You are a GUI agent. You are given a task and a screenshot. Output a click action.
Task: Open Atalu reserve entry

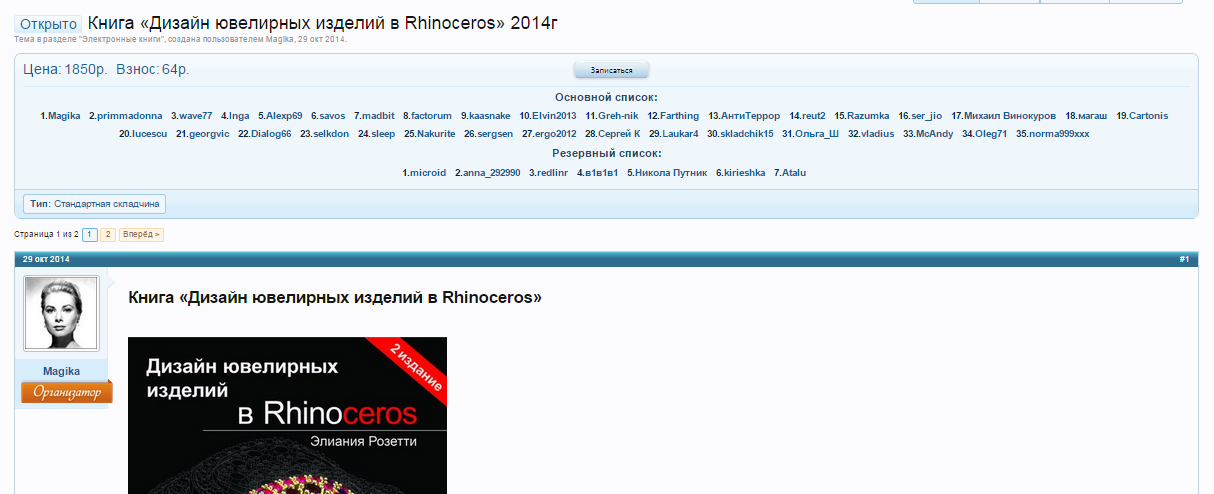coord(793,173)
